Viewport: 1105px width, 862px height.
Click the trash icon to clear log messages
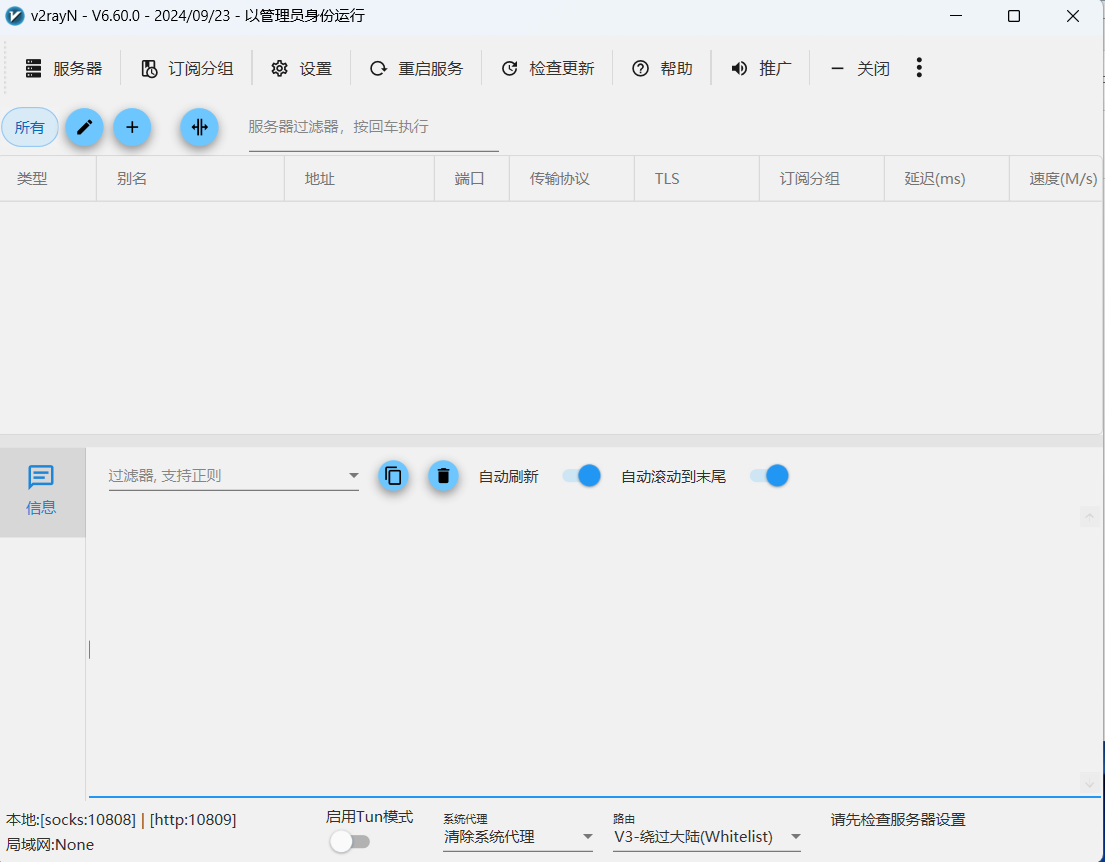pyautogui.click(x=443, y=476)
